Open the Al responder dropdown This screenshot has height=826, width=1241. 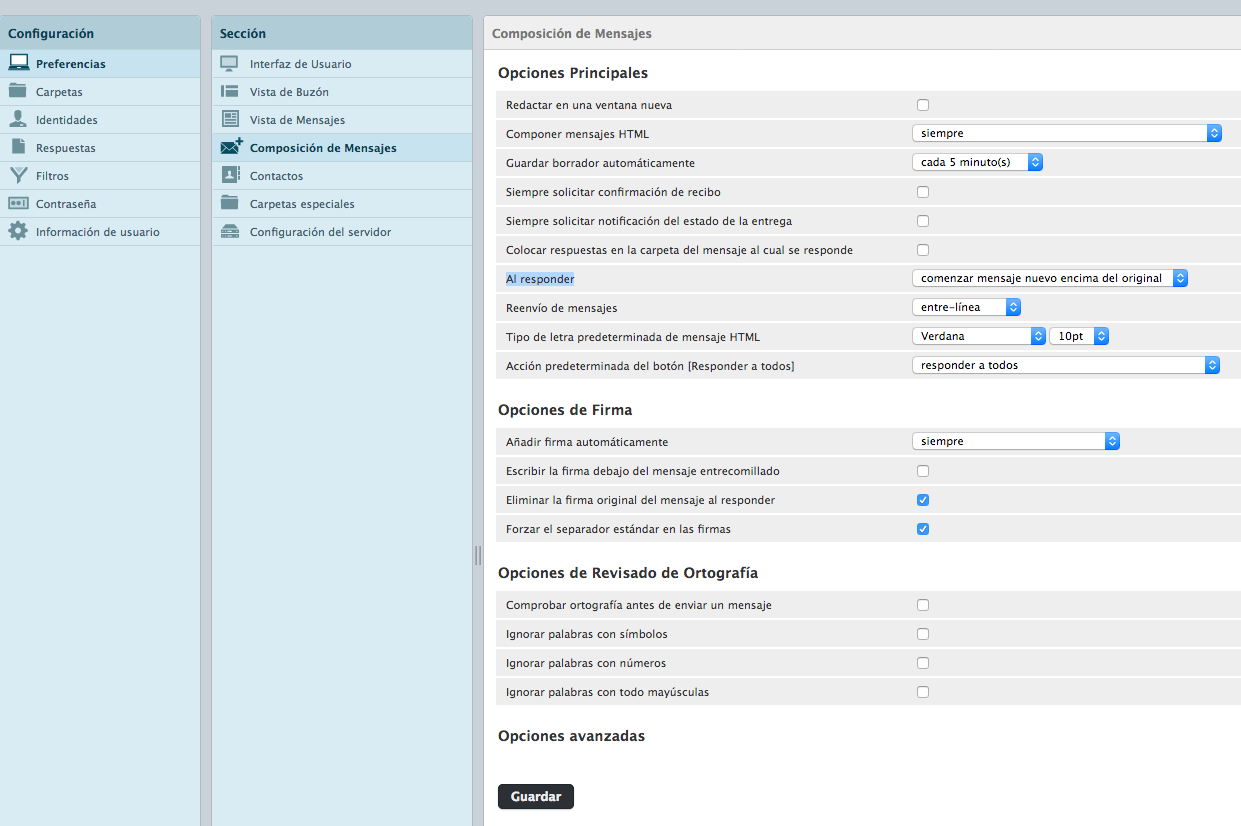1050,278
